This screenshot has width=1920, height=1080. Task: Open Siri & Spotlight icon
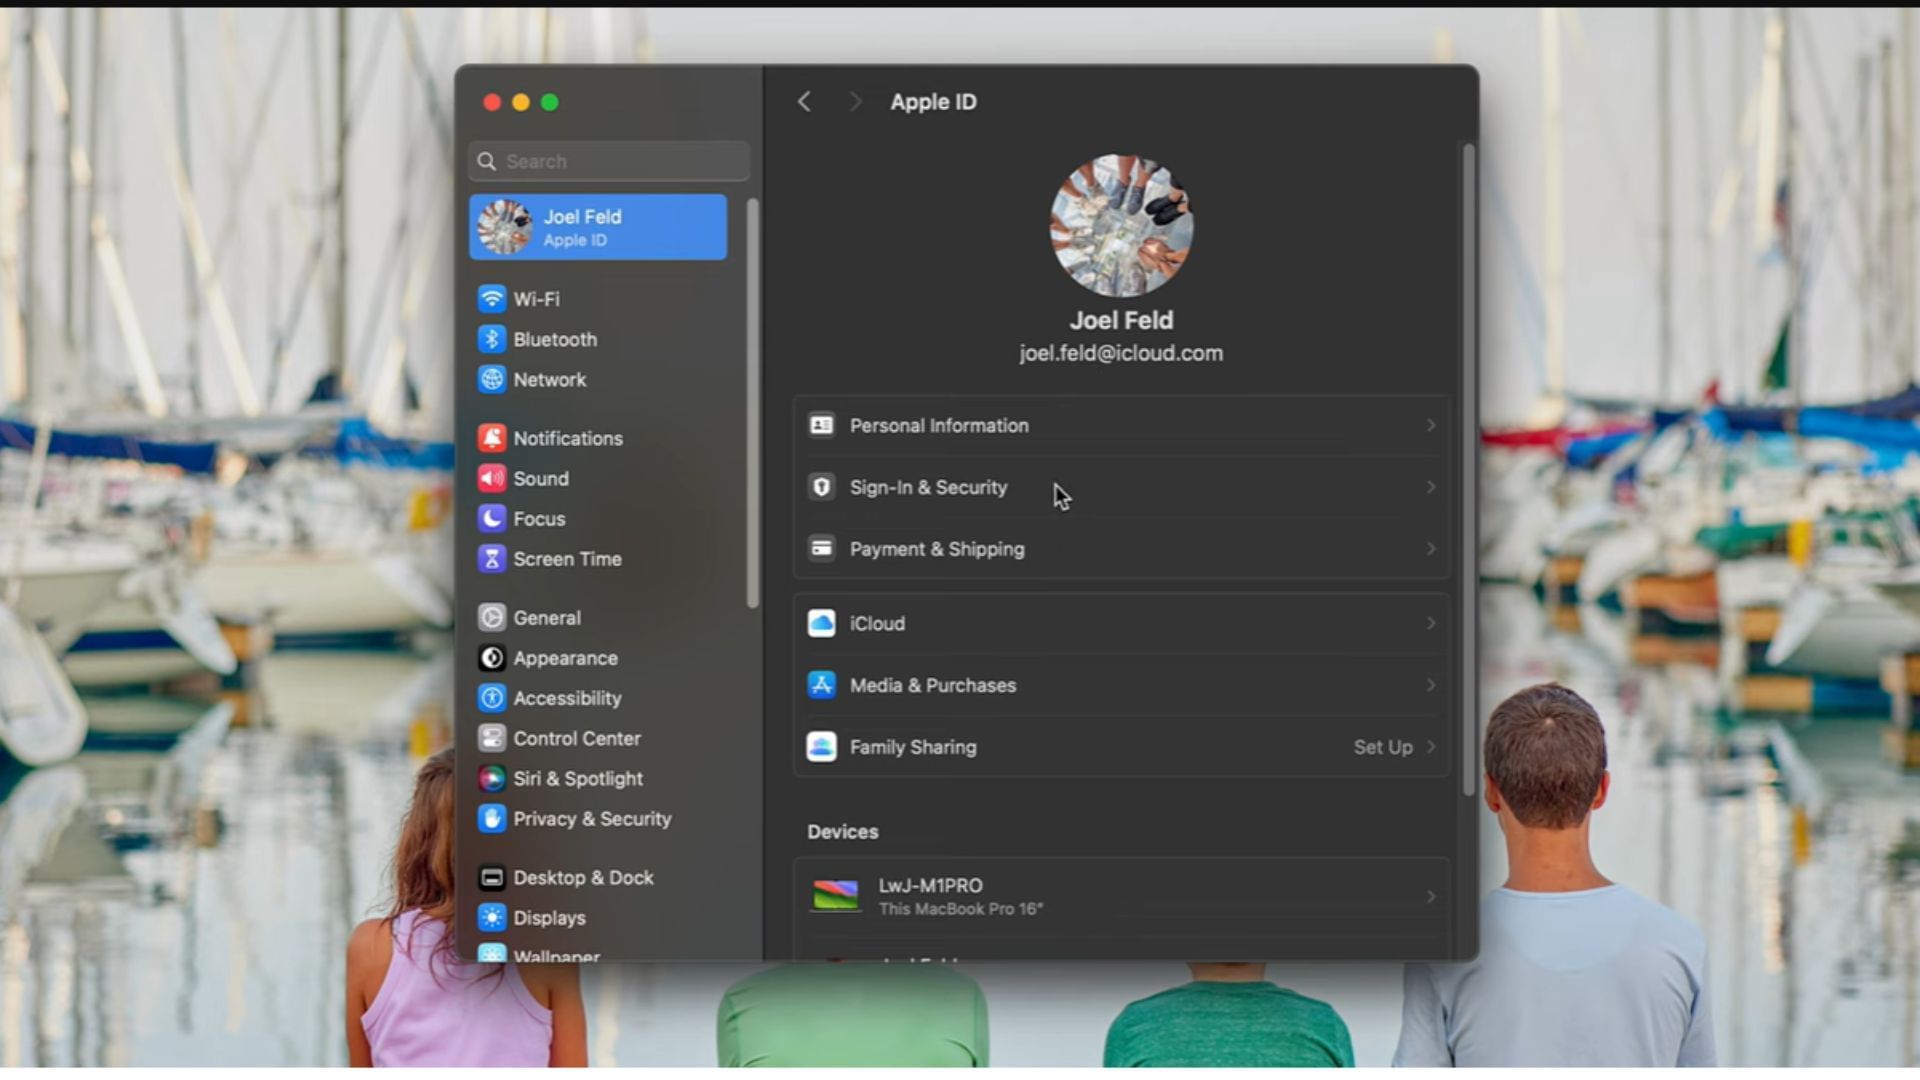tap(491, 778)
